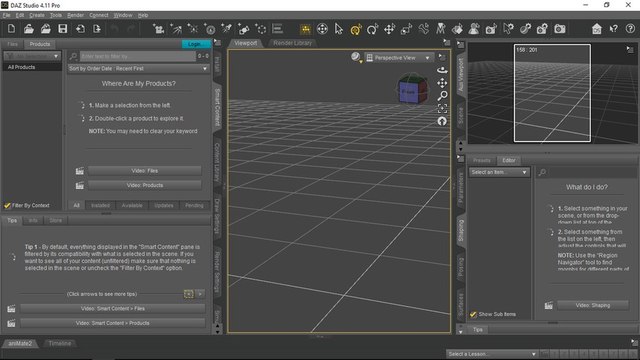This screenshot has width=640, height=360.
Task: Open the Select a Lesson dropdown
Action: click(492, 354)
